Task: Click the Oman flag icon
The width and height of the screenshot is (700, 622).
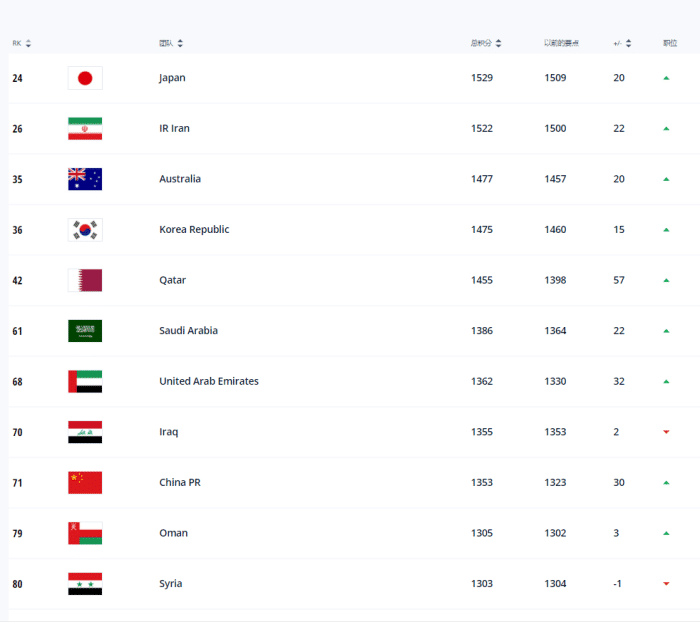Action: (x=85, y=533)
